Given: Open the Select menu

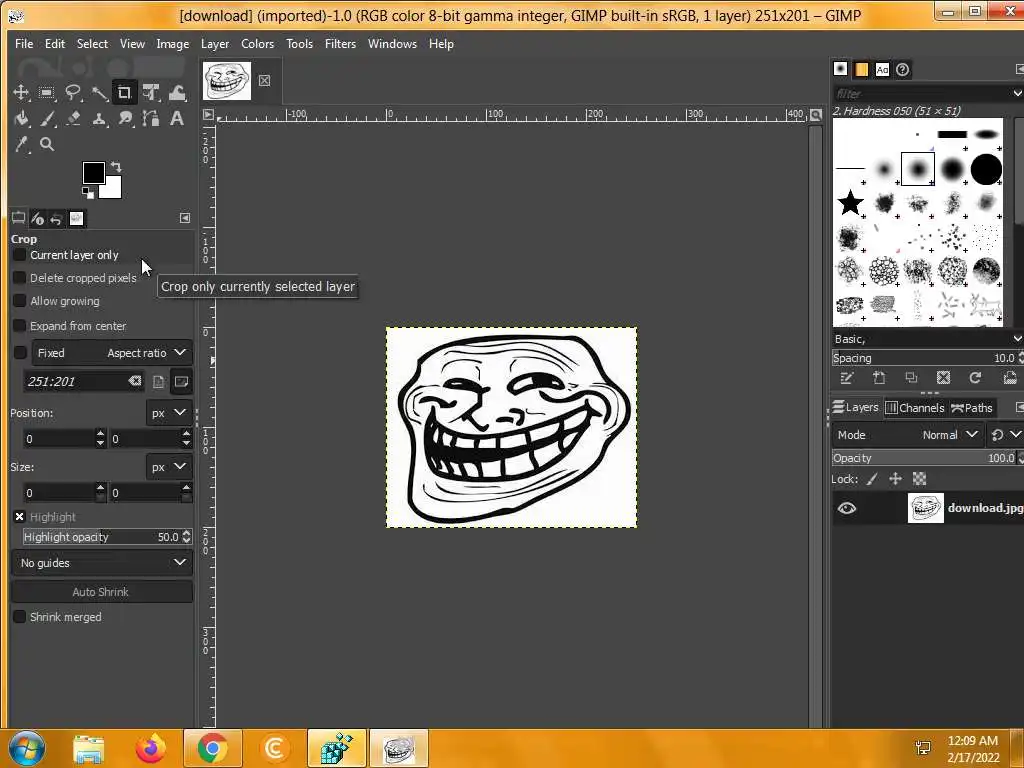Looking at the screenshot, I should pyautogui.click(x=92, y=44).
